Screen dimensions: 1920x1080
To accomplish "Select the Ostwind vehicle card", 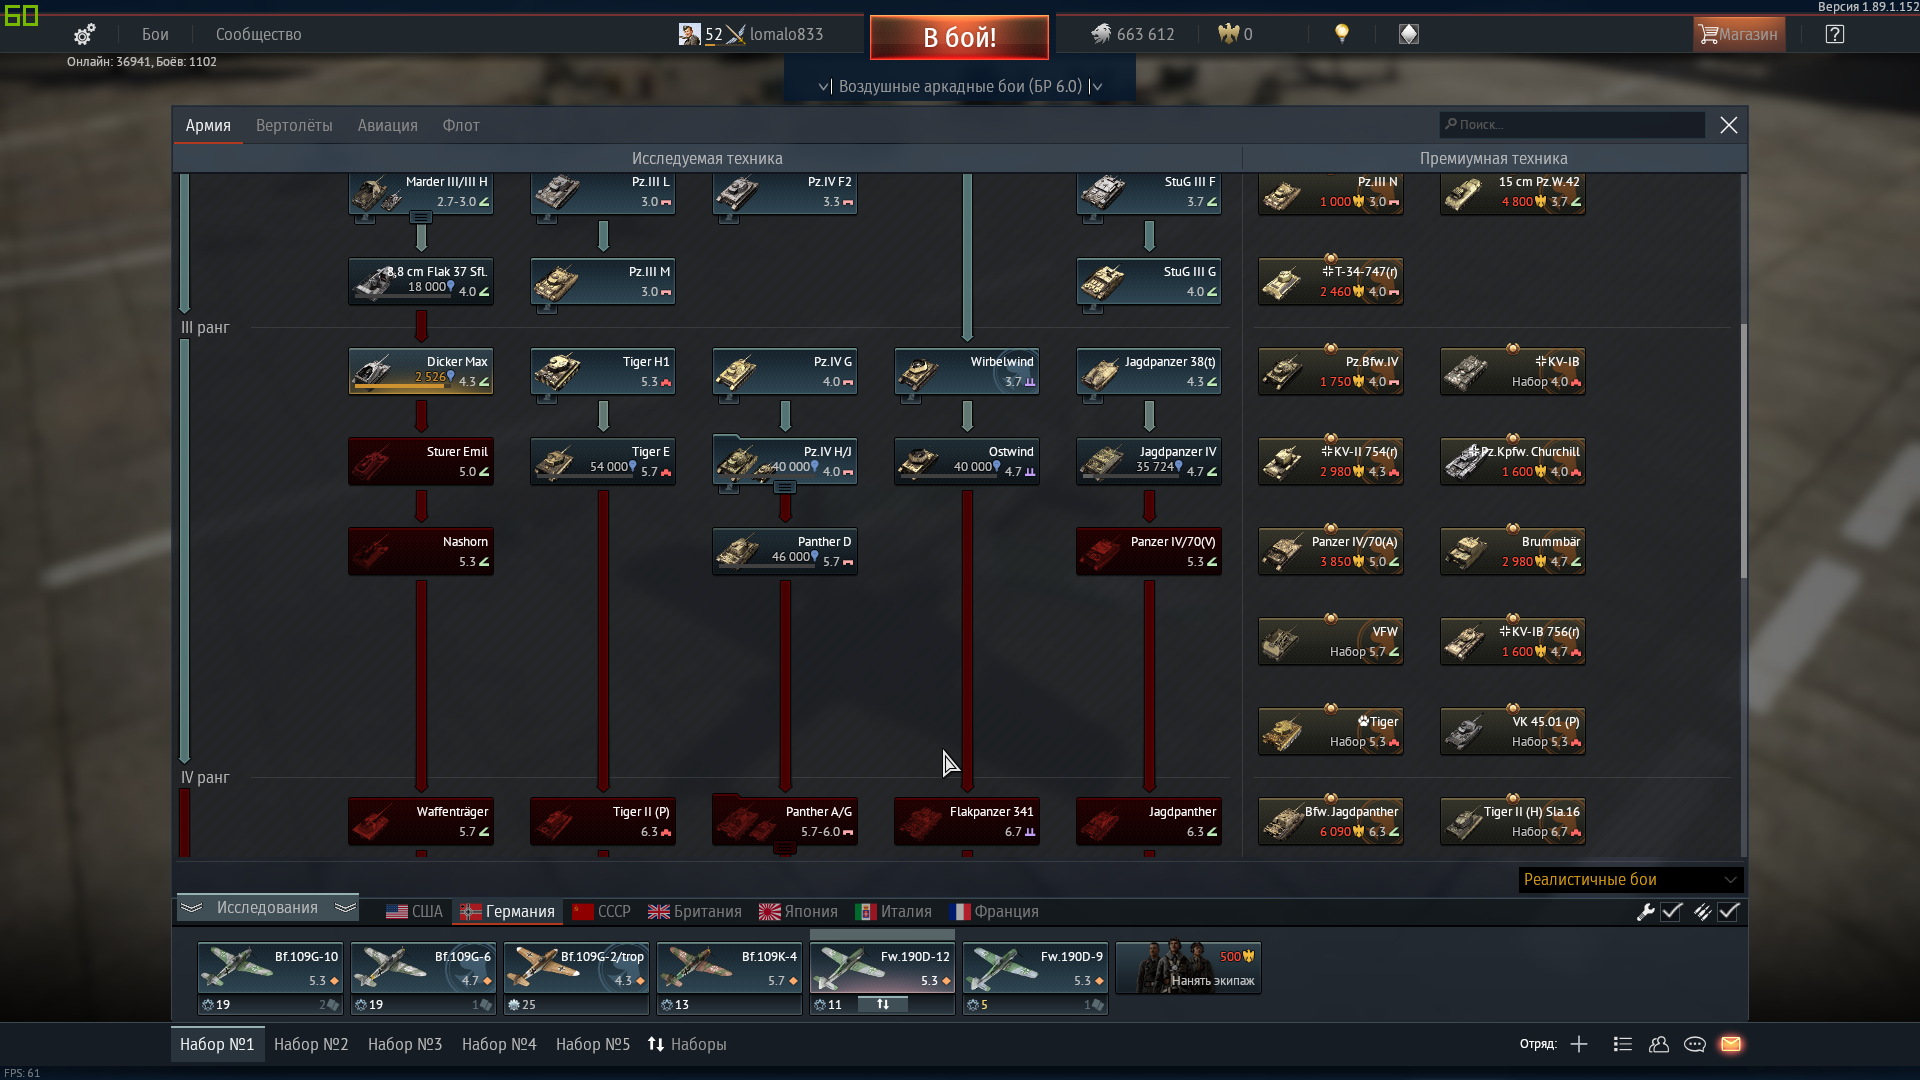I will (967, 461).
